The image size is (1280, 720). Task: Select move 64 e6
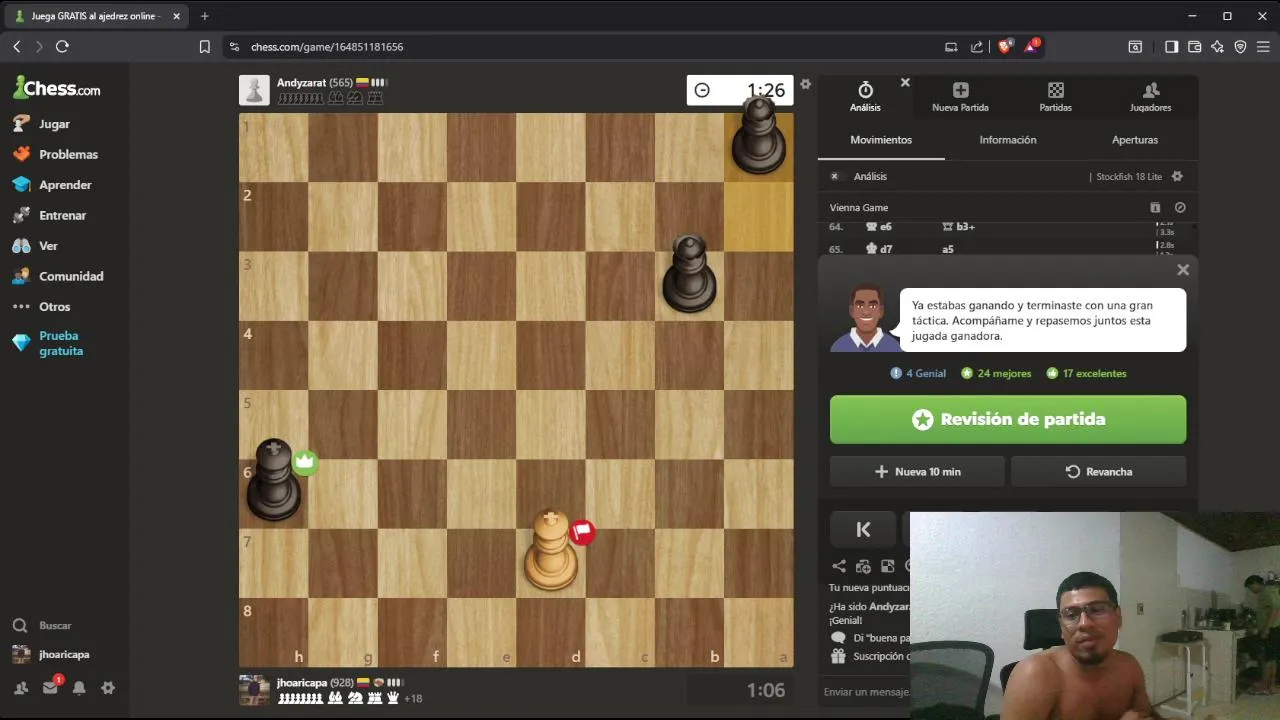[879, 227]
